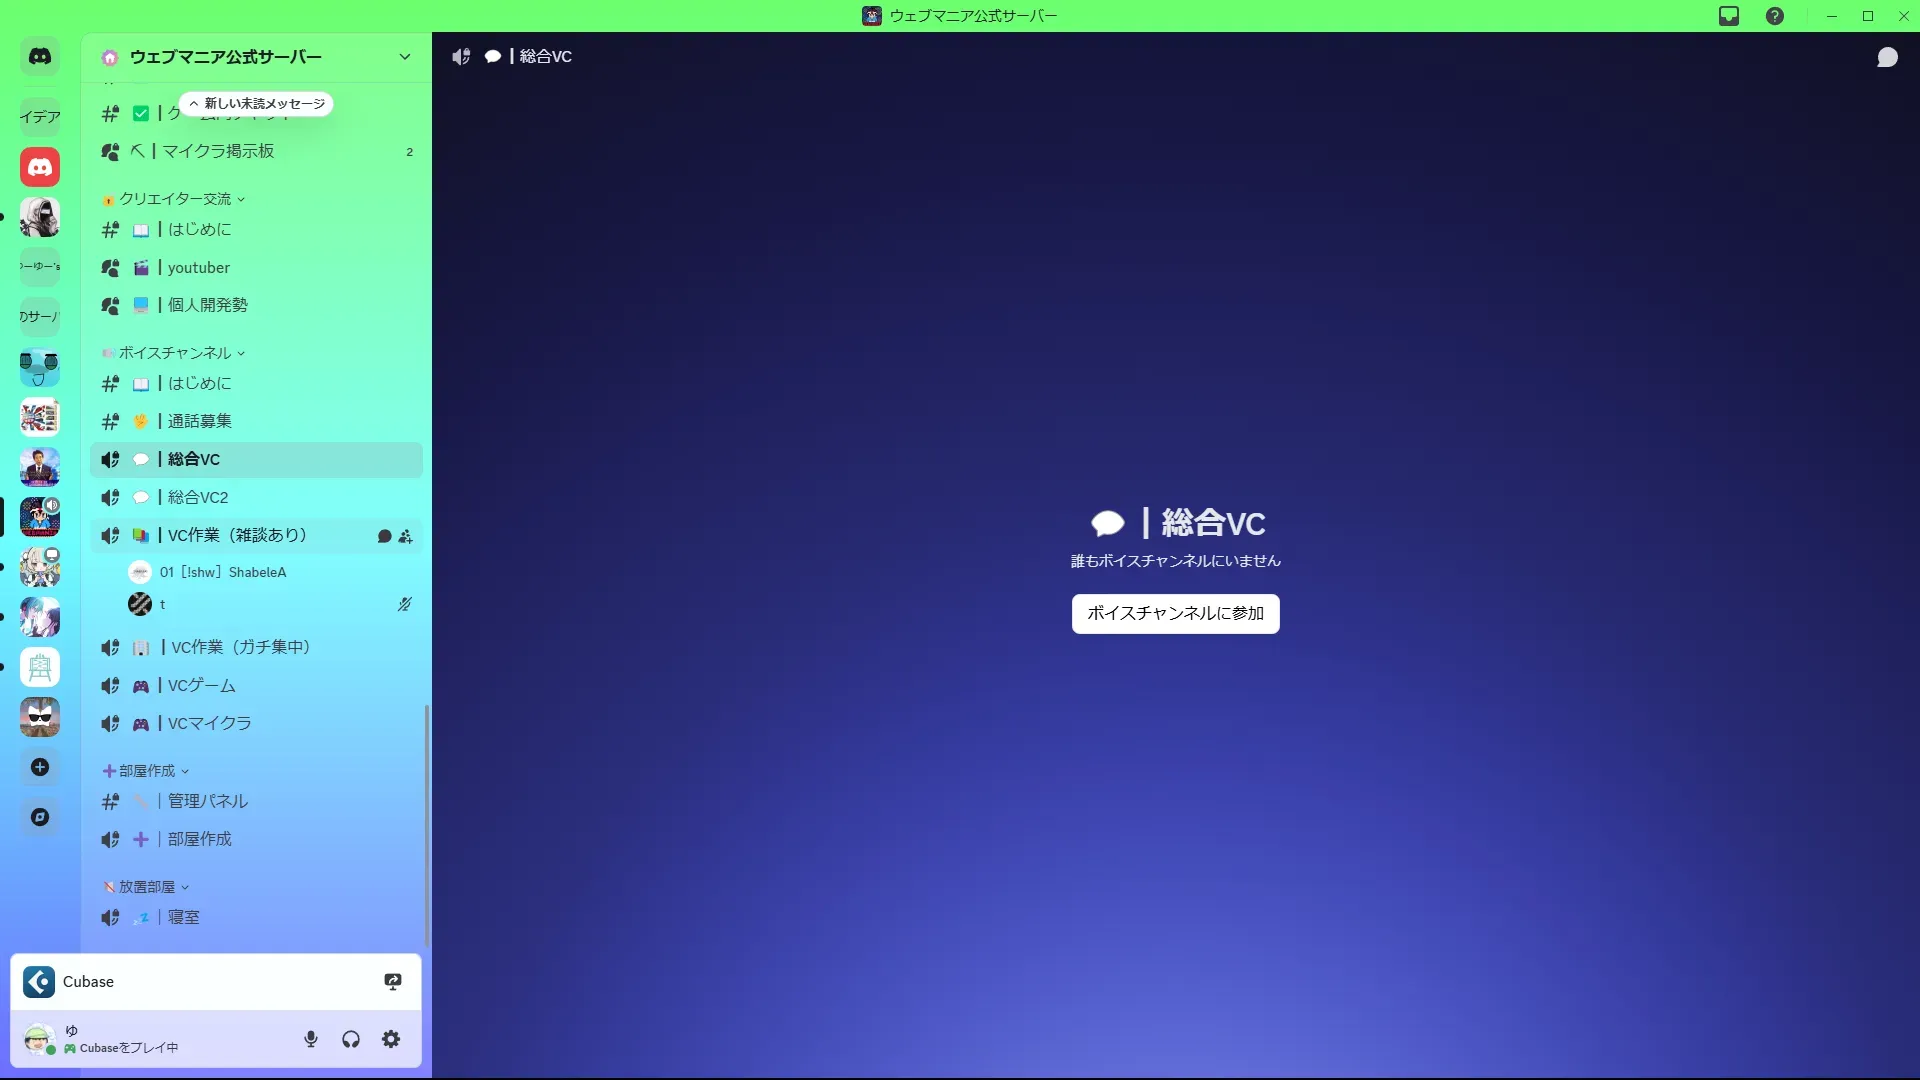
Task: Click the help question mark icon
Action: point(1775,16)
